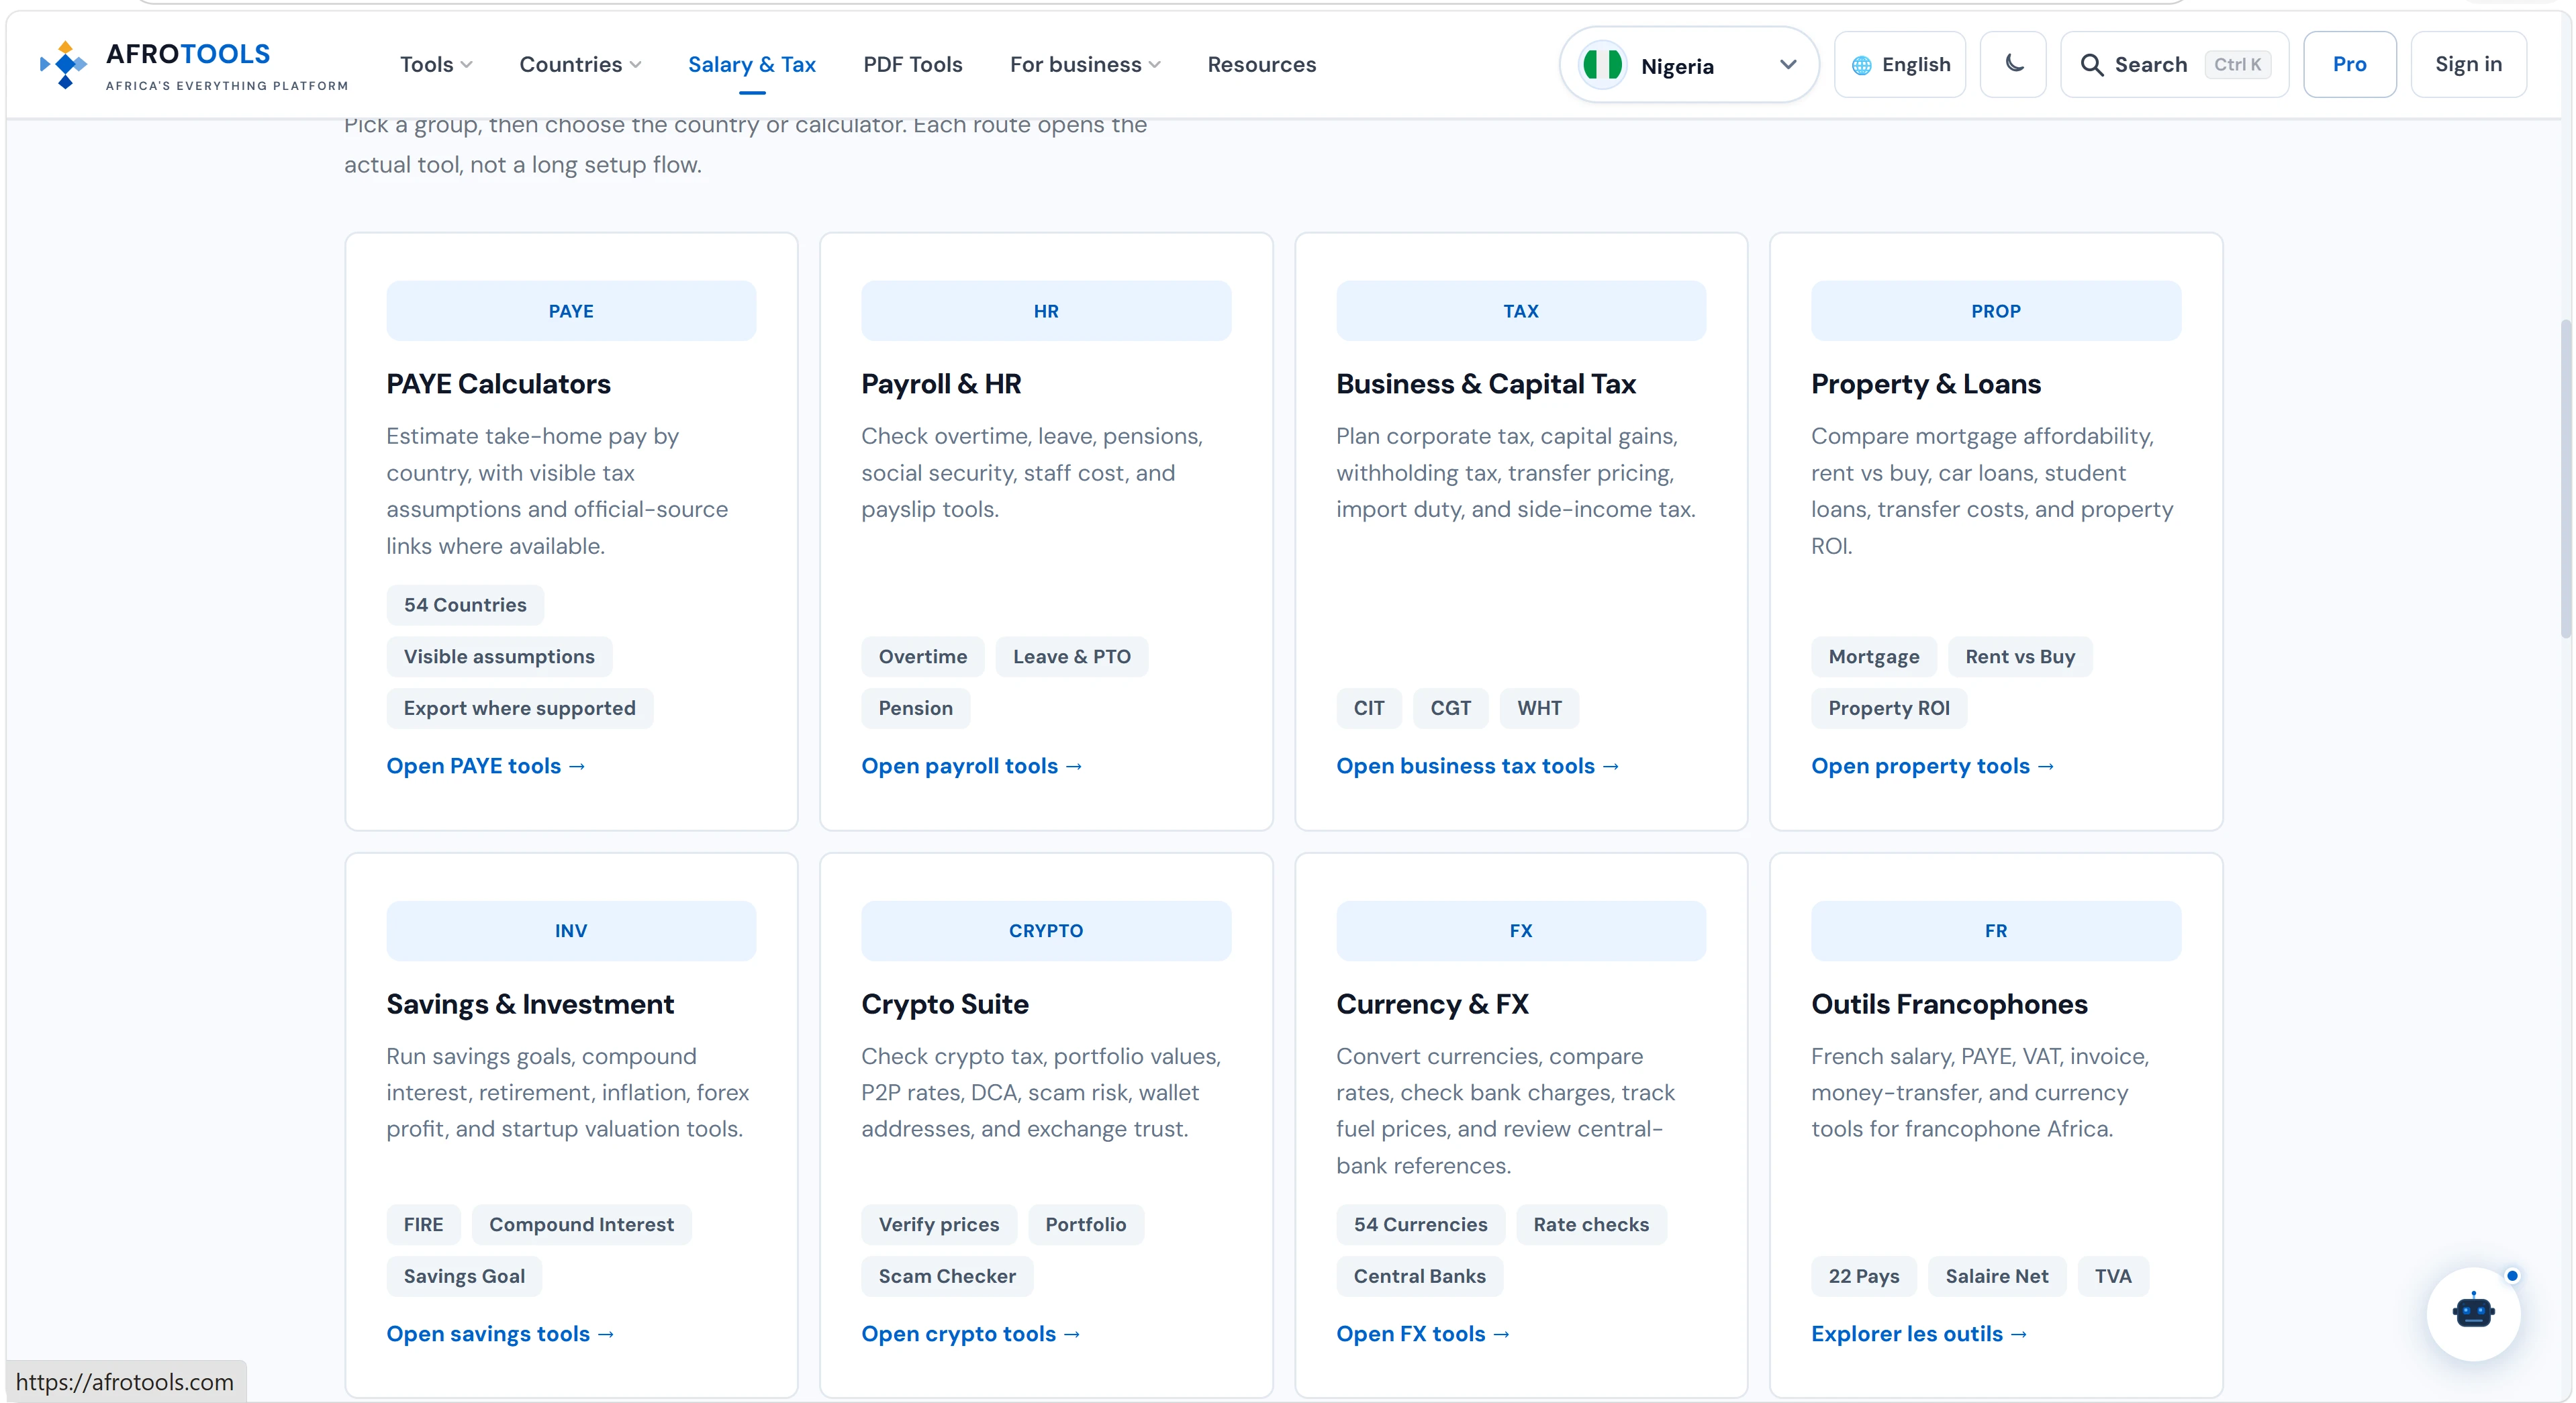Viewport: 2576px width, 1403px height.
Task: Click the Open property tools link
Action: pos(1933,766)
